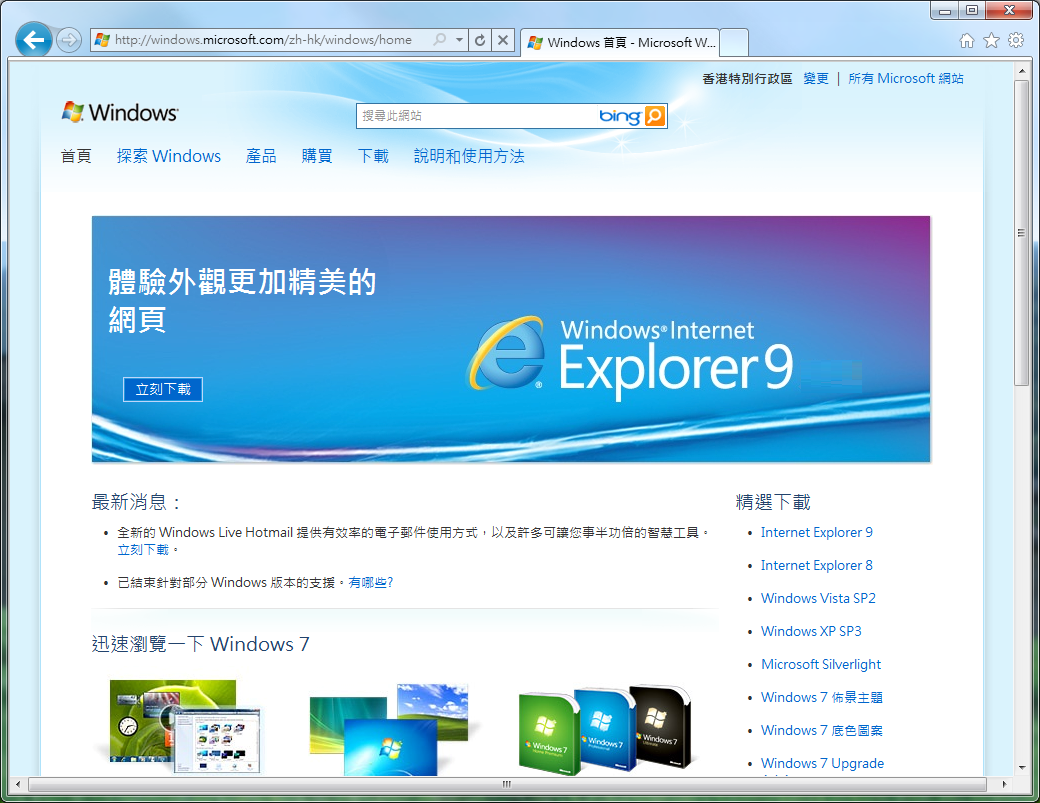Open a new blank tab
The width and height of the screenshot is (1040, 803).
(x=734, y=43)
